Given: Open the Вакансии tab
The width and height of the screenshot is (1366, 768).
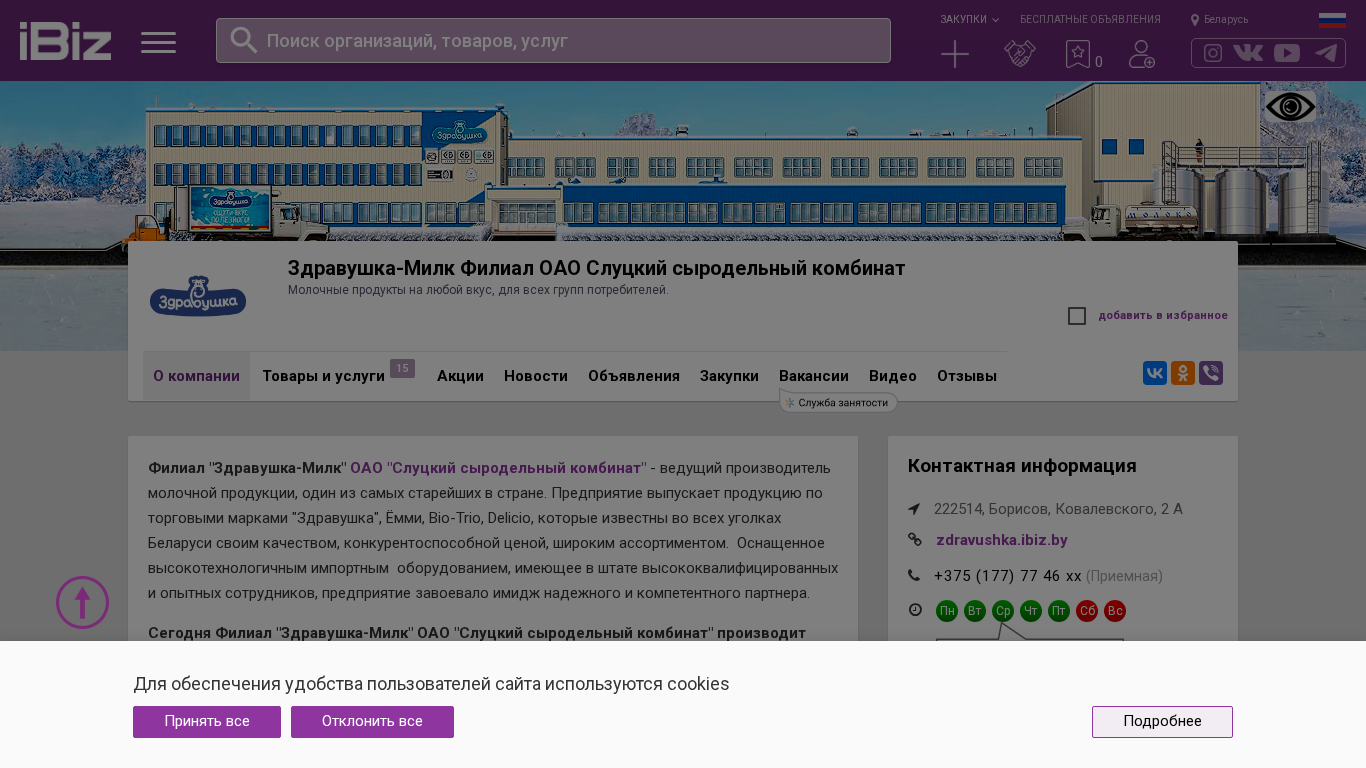Looking at the screenshot, I should coord(814,376).
